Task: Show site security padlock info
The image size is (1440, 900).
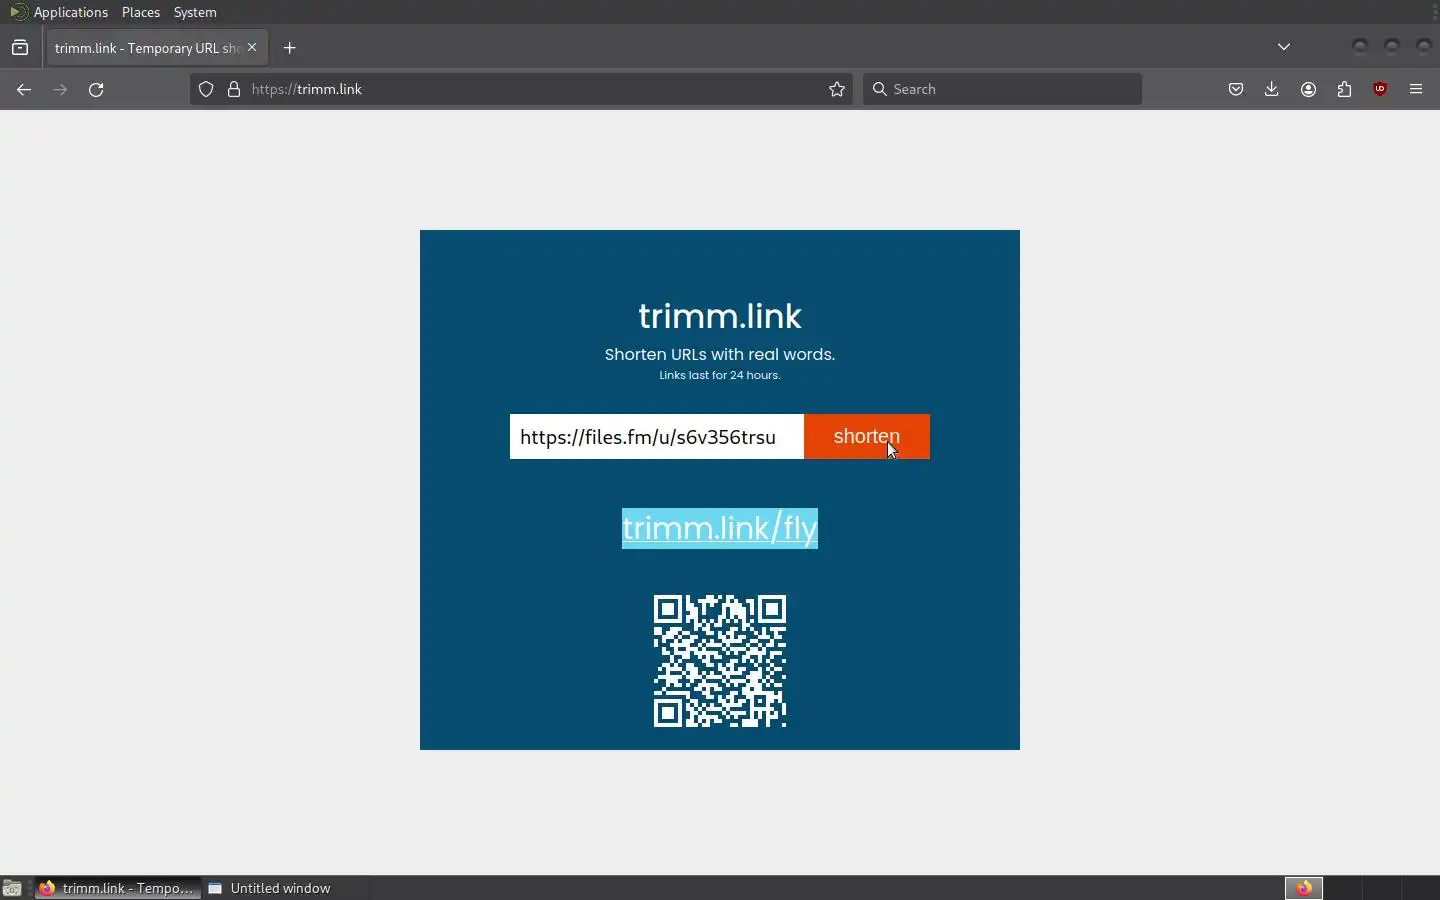Action: 234,89
